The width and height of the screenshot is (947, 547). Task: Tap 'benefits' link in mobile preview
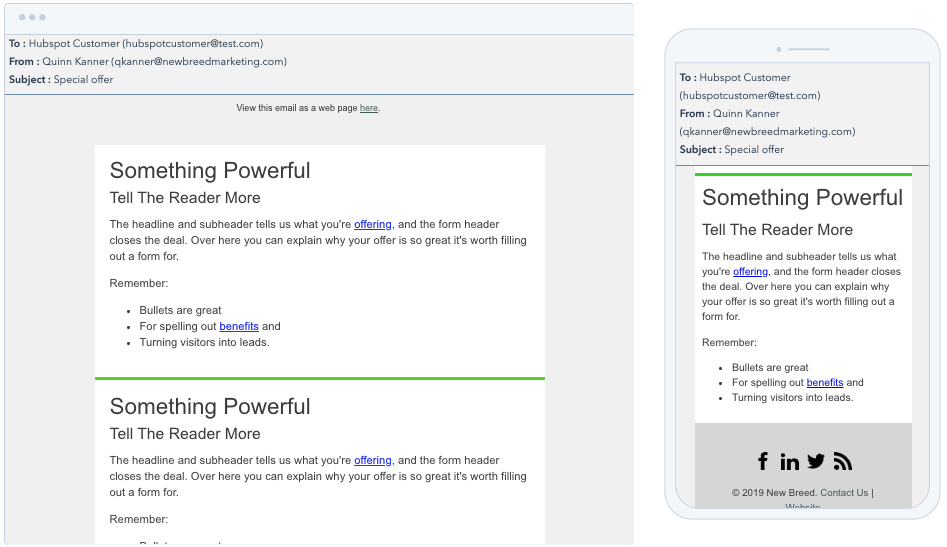click(825, 382)
